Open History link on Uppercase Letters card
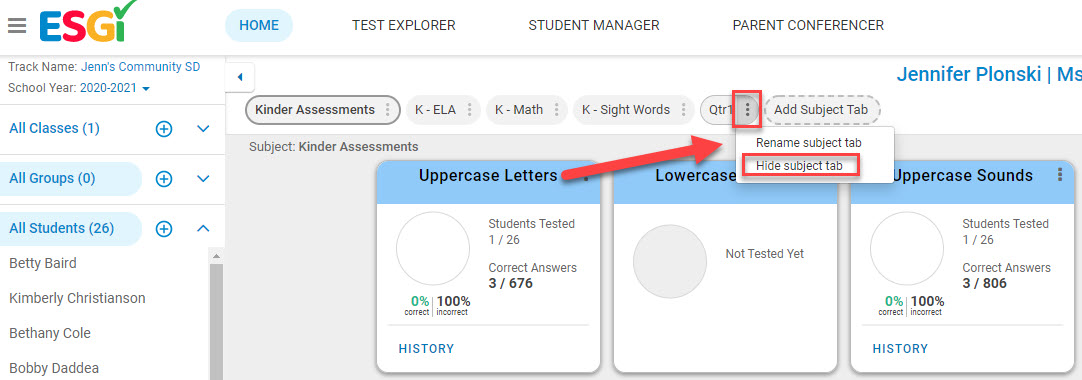The width and height of the screenshot is (1082, 380). pos(426,348)
